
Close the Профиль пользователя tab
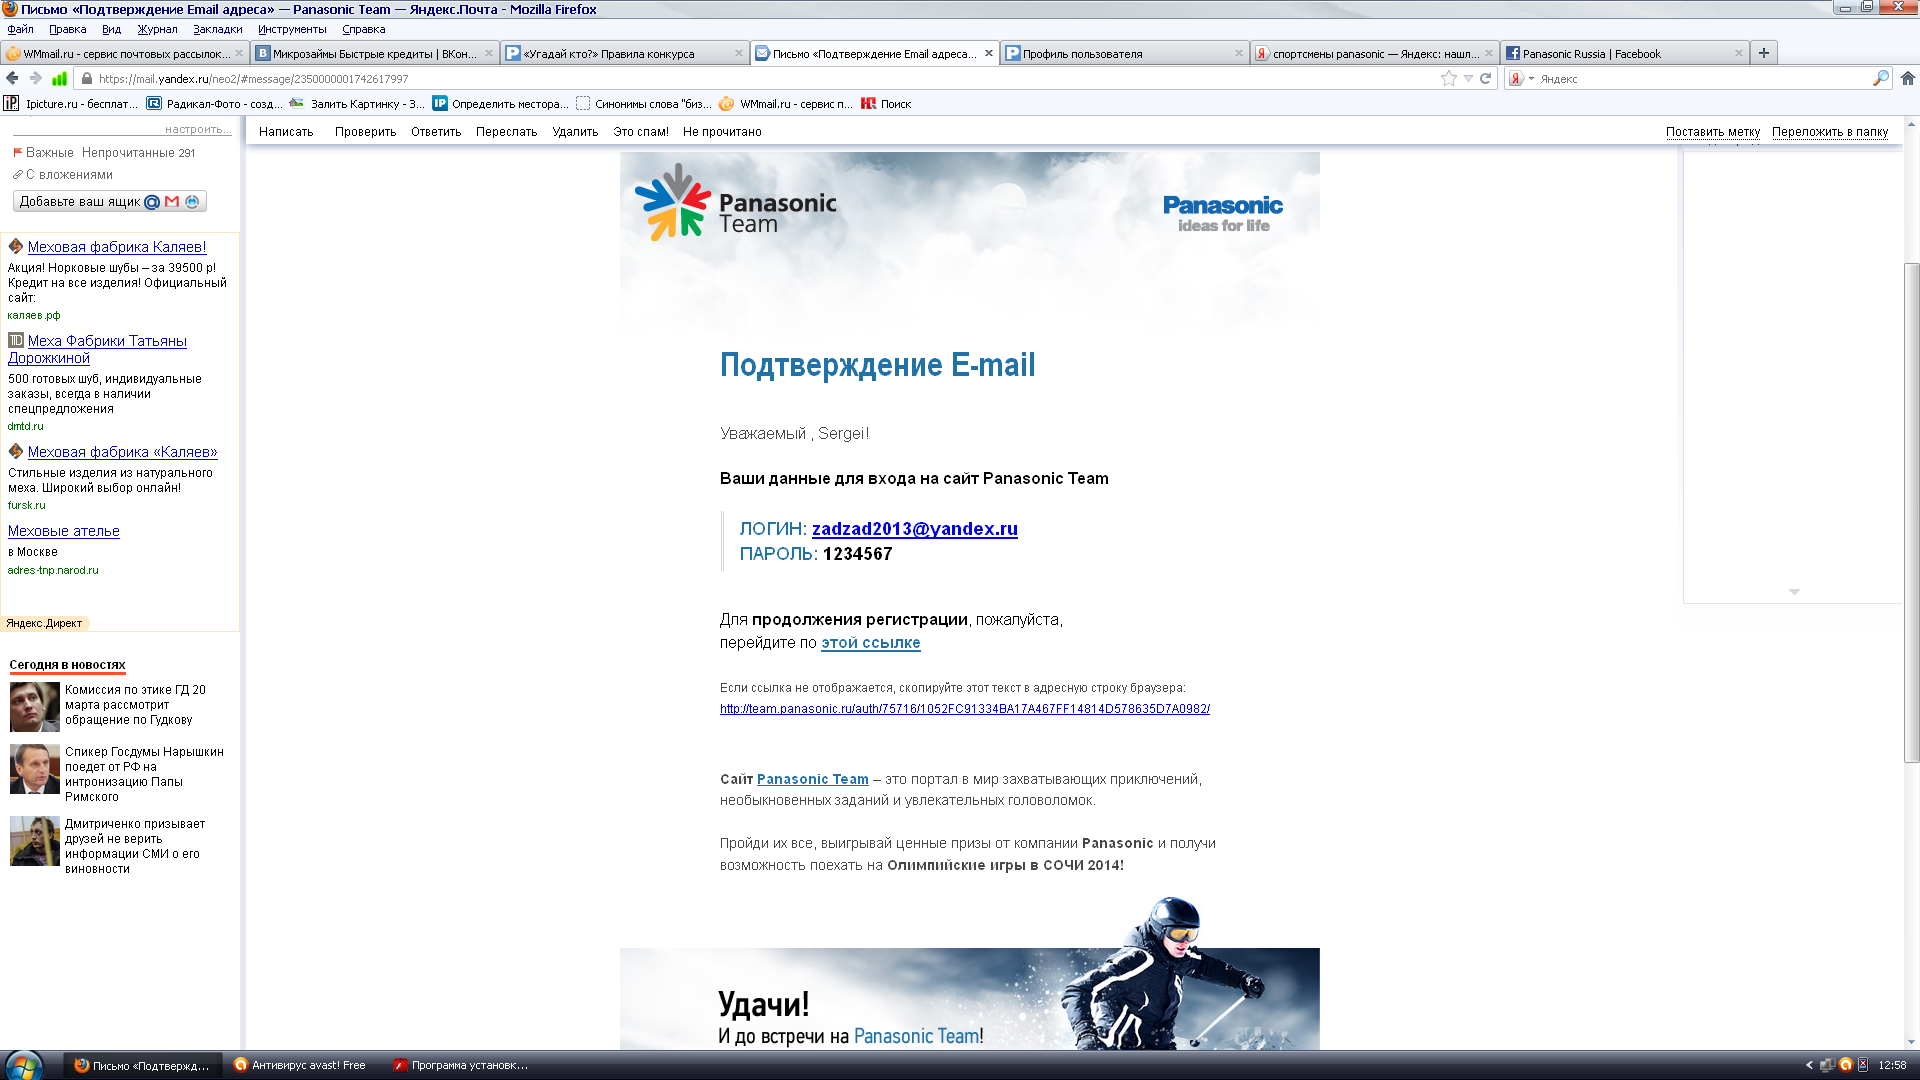[x=1239, y=53]
